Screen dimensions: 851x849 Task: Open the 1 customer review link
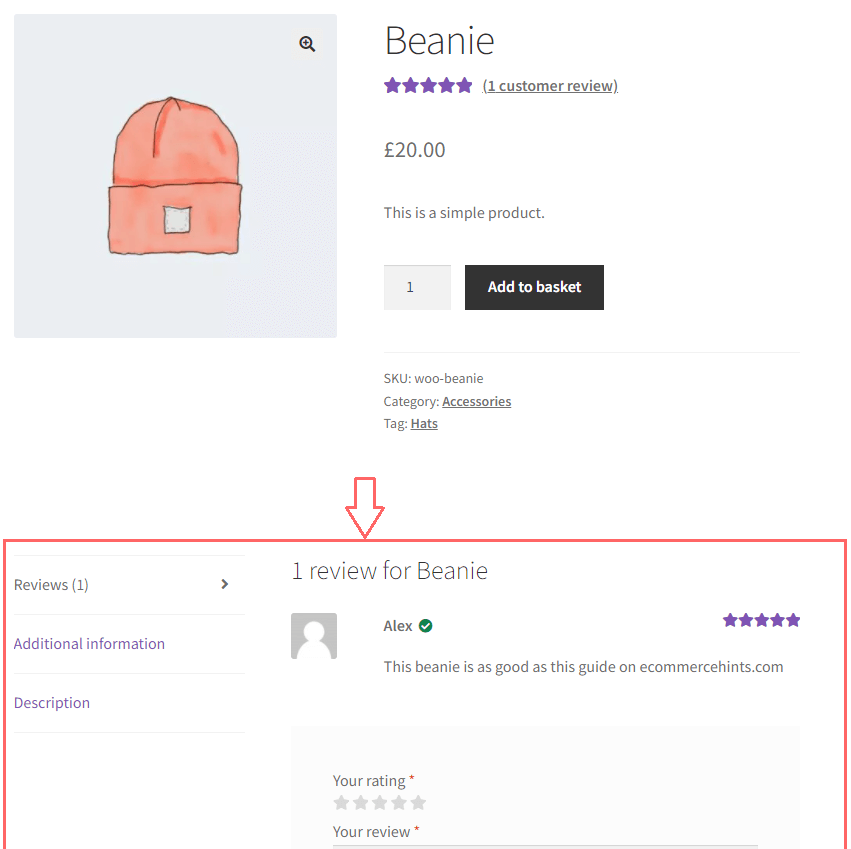pos(550,85)
